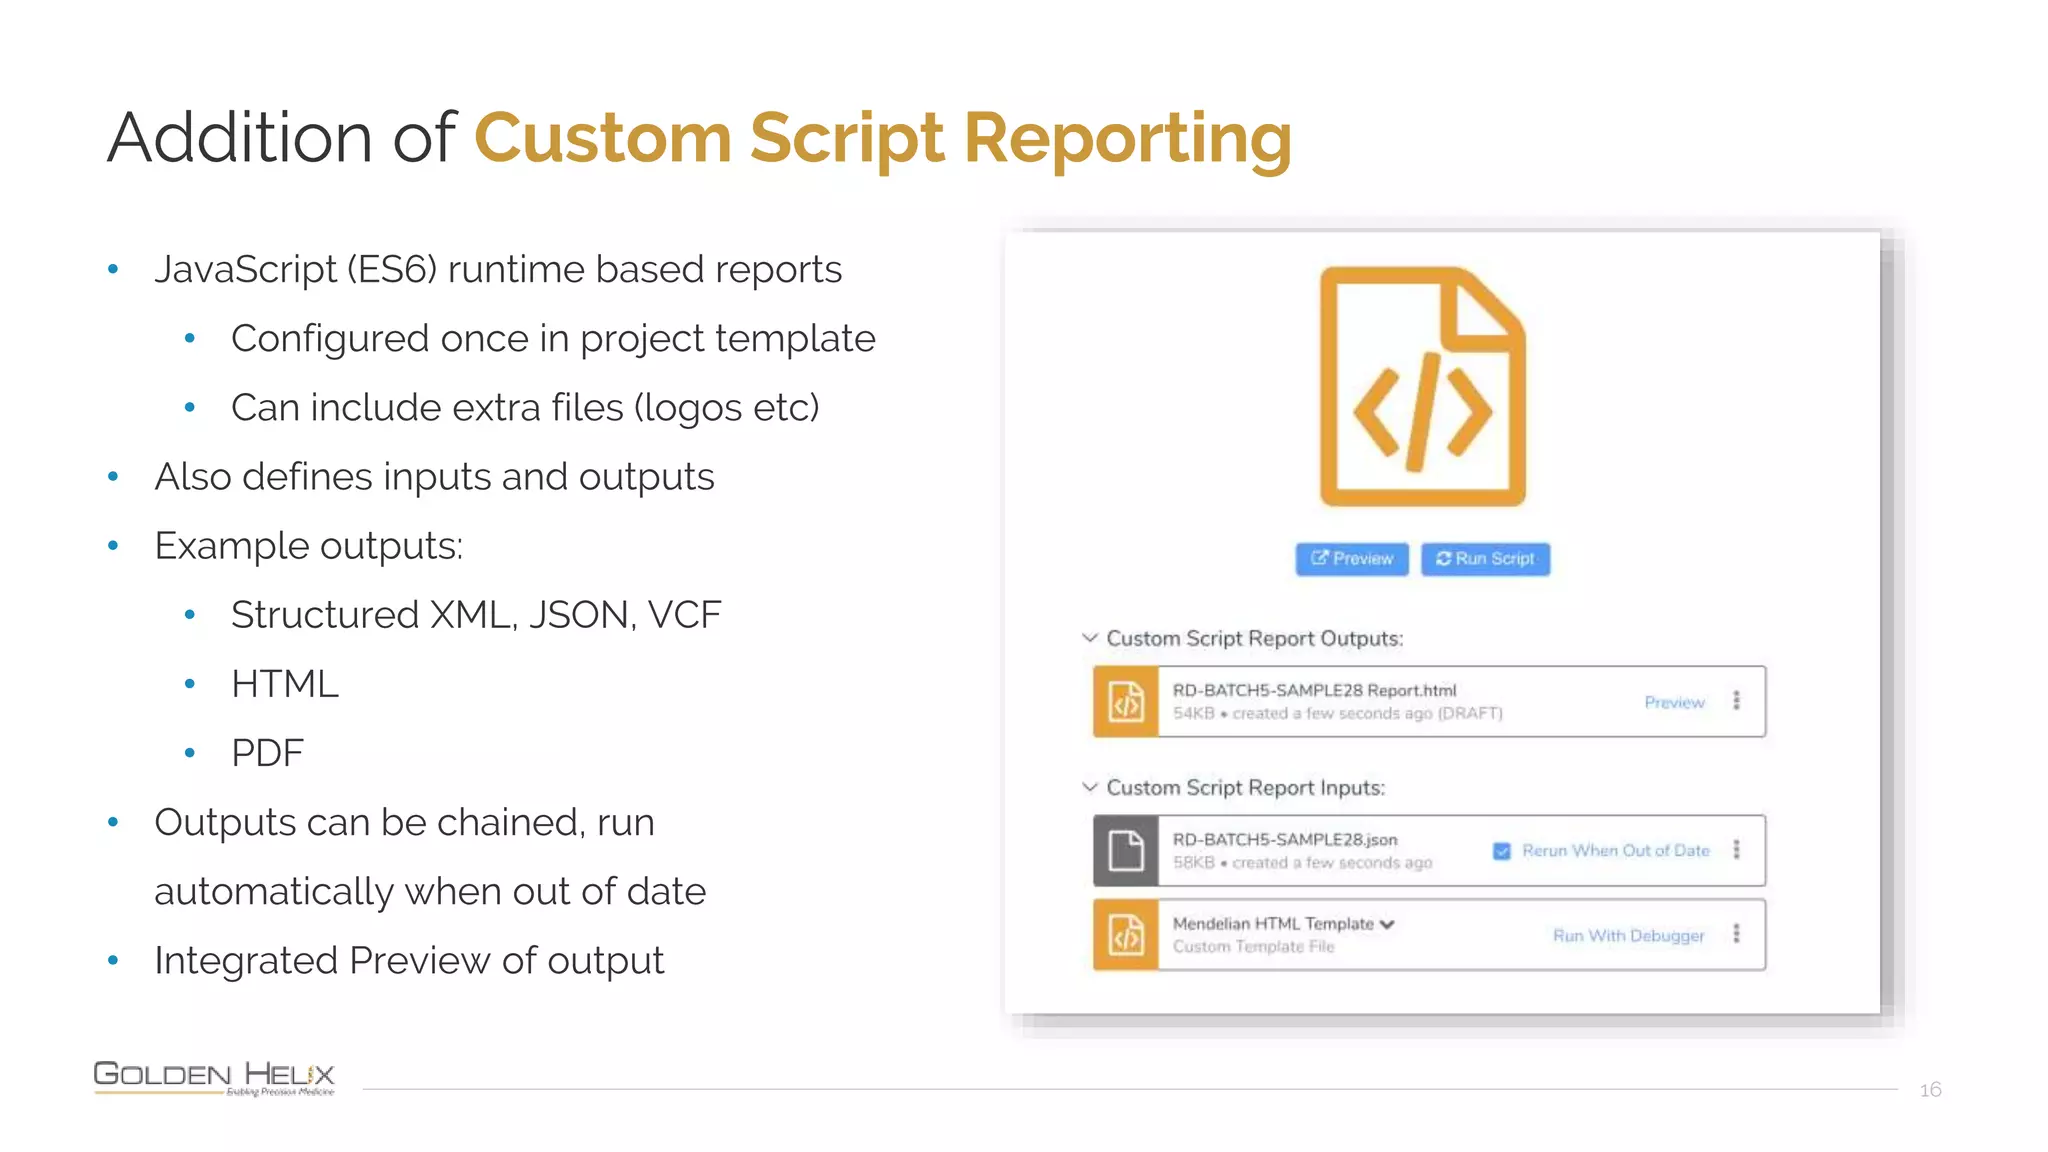Viewport: 2048px width, 1152px height.
Task: Click the bullet 'Structured XML, JSON, VCF'
Action: tap(476, 615)
